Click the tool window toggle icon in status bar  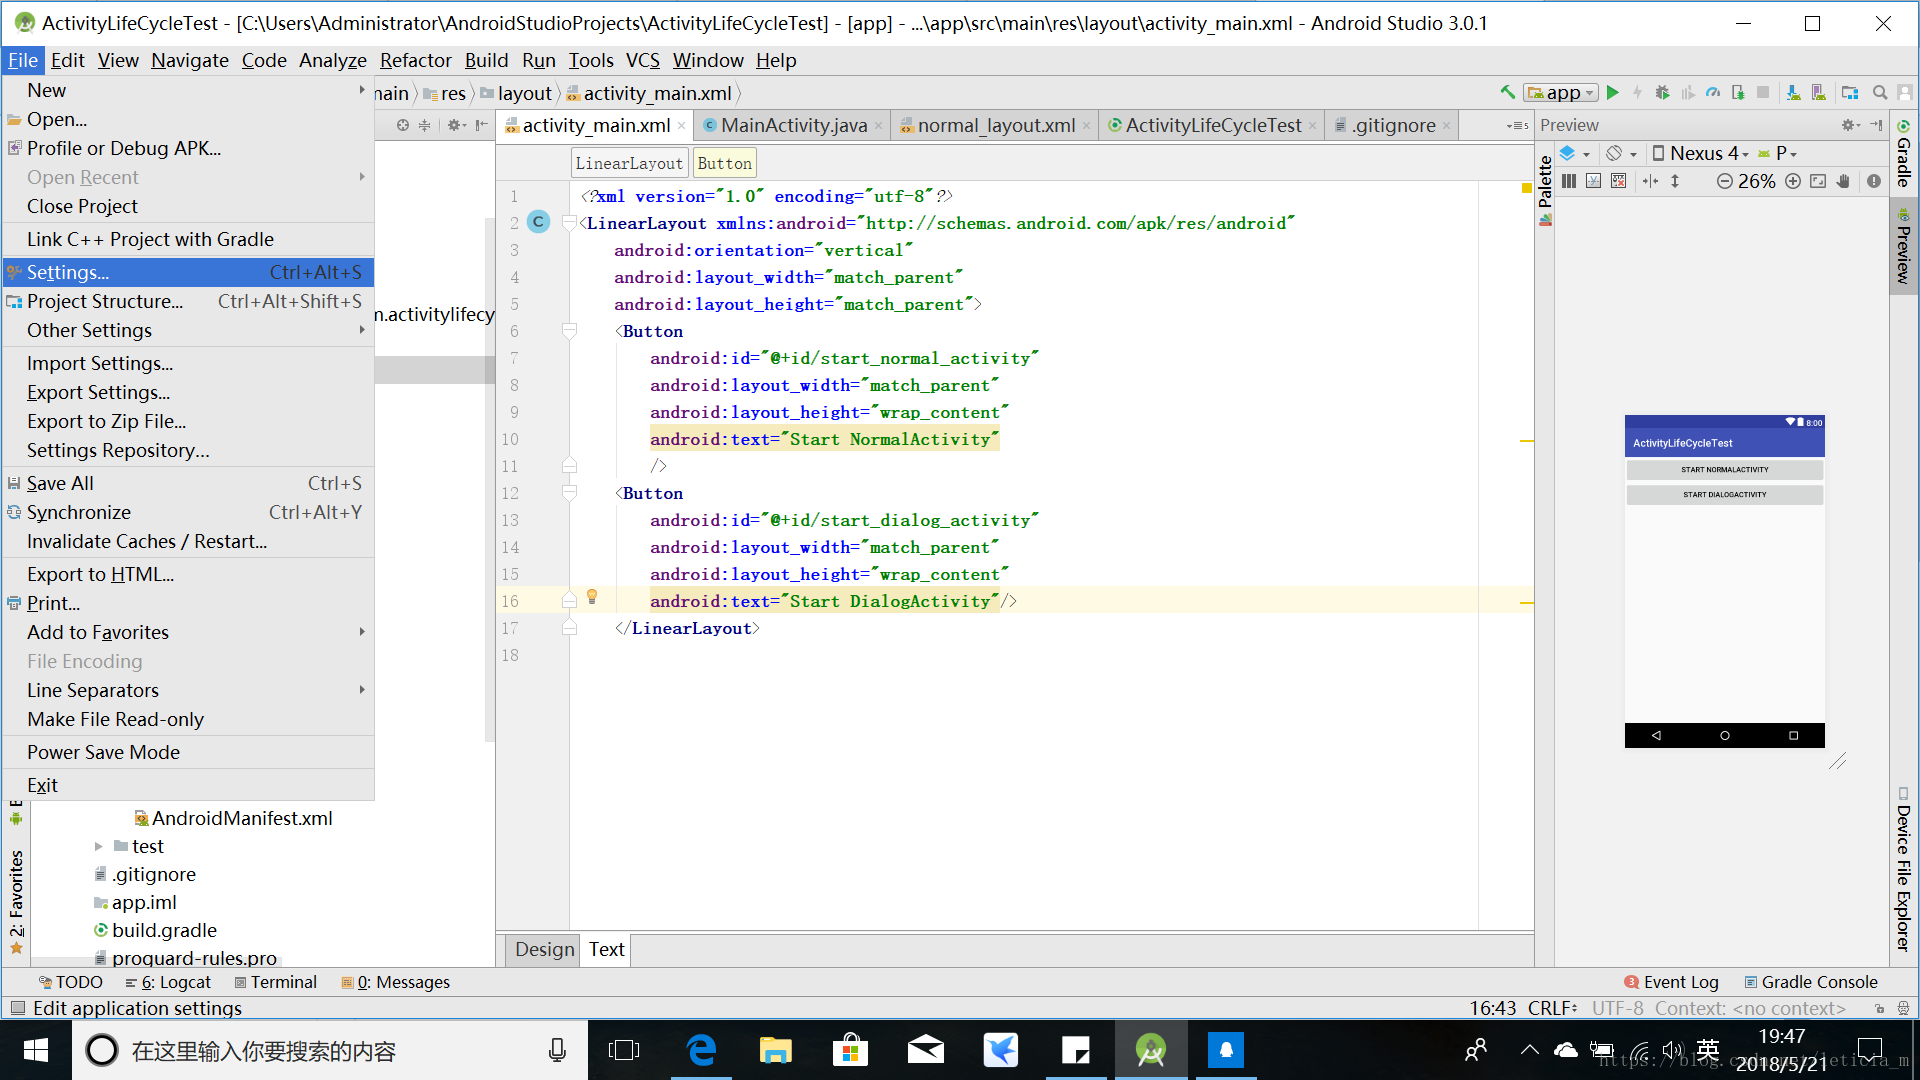[17, 1008]
